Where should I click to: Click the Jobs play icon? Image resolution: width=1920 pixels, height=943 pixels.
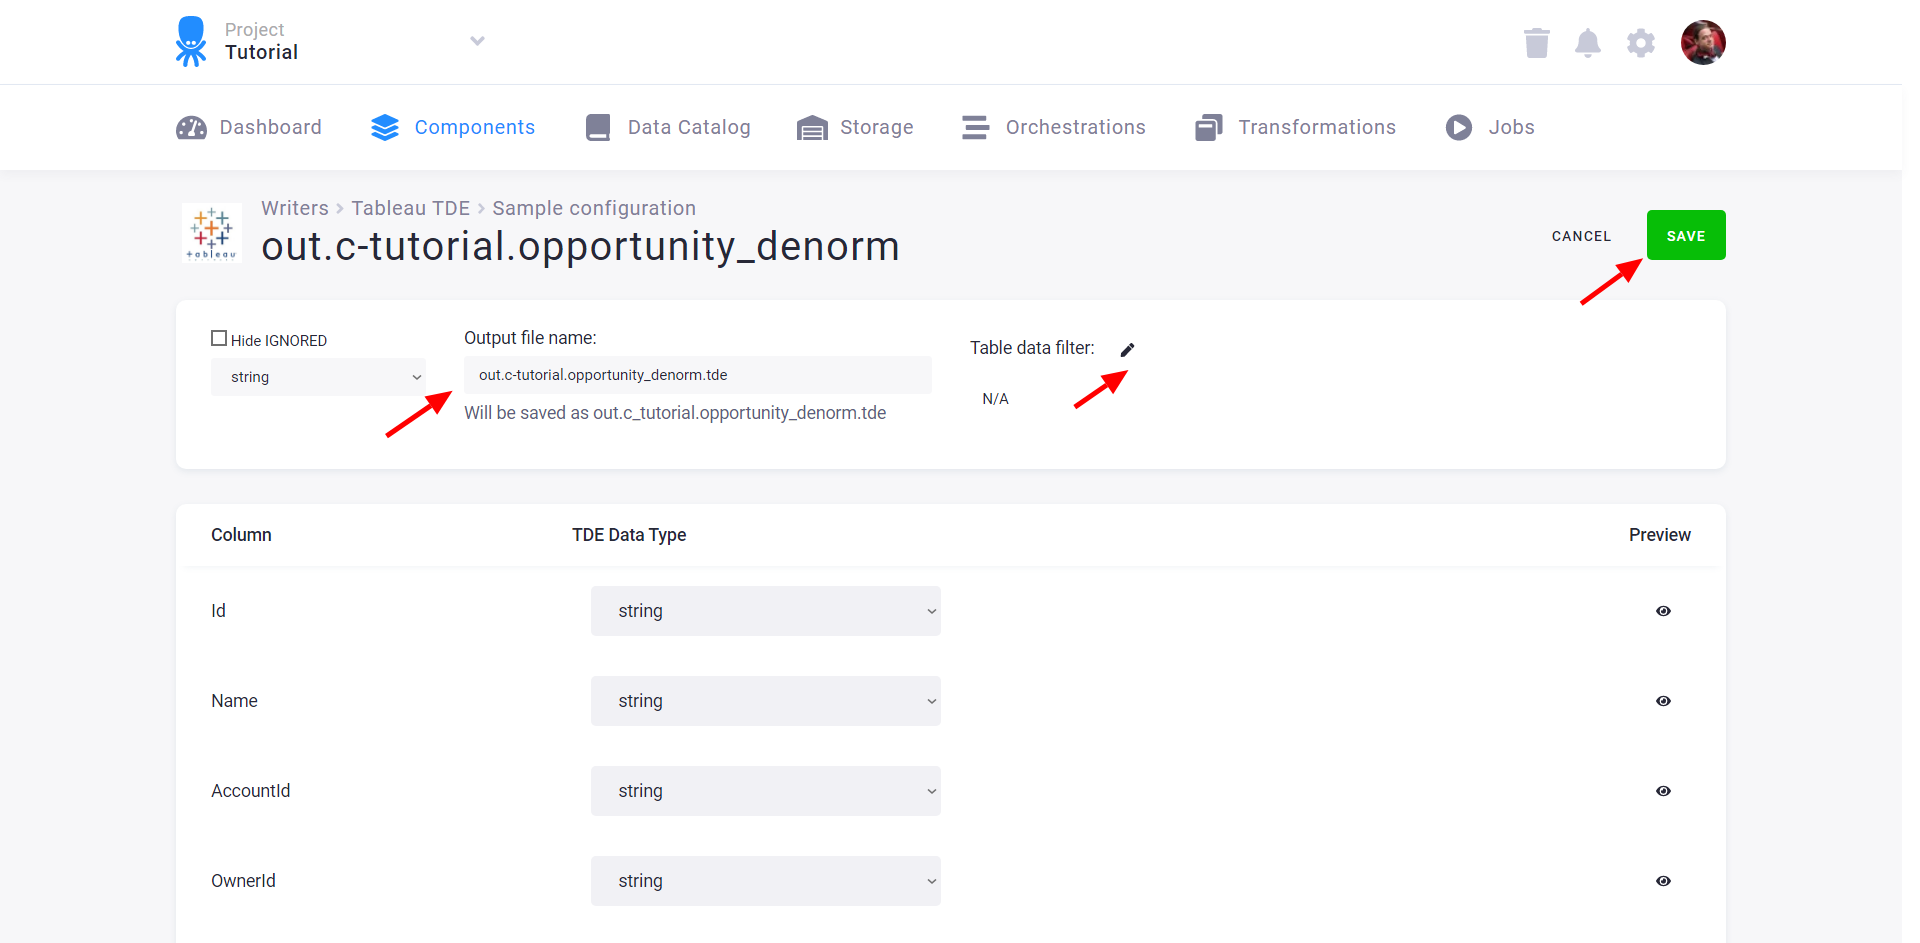tap(1459, 128)
